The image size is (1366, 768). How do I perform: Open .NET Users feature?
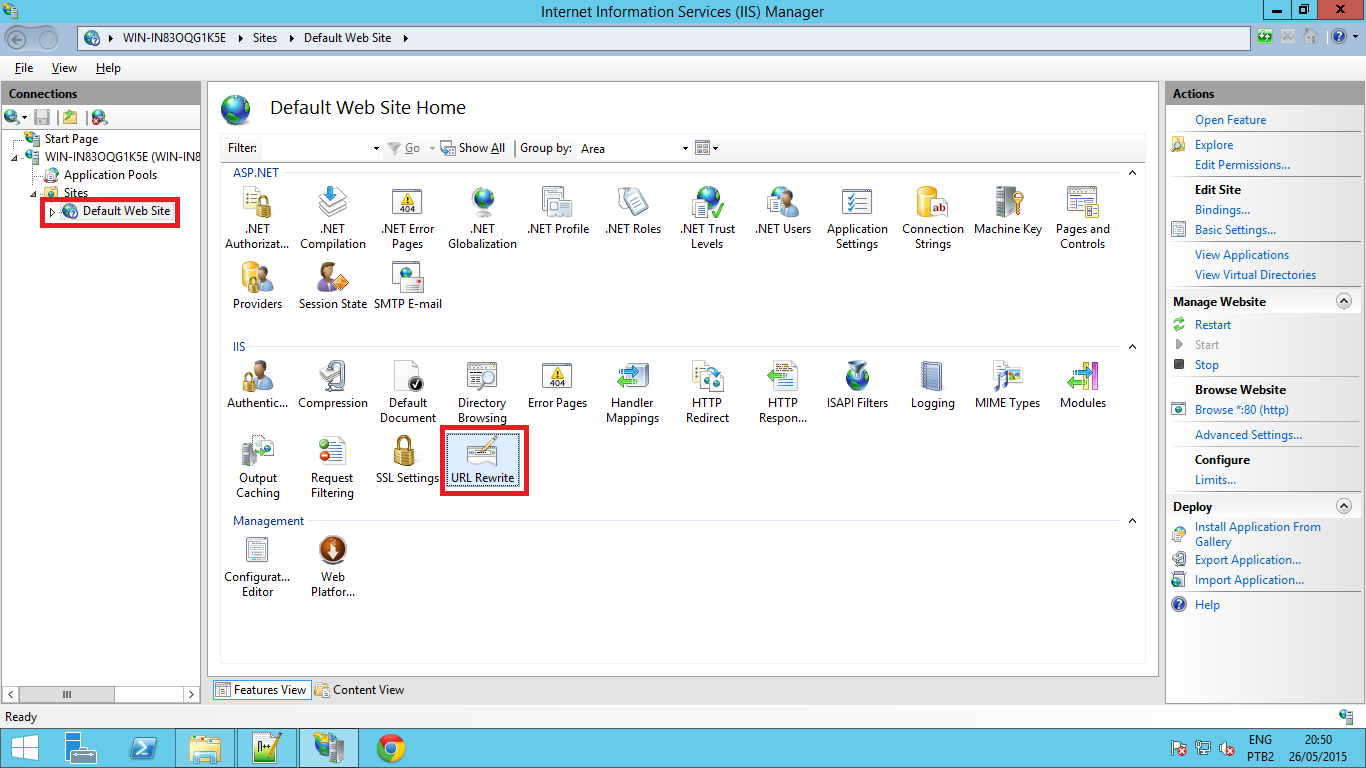pos(782,210)
